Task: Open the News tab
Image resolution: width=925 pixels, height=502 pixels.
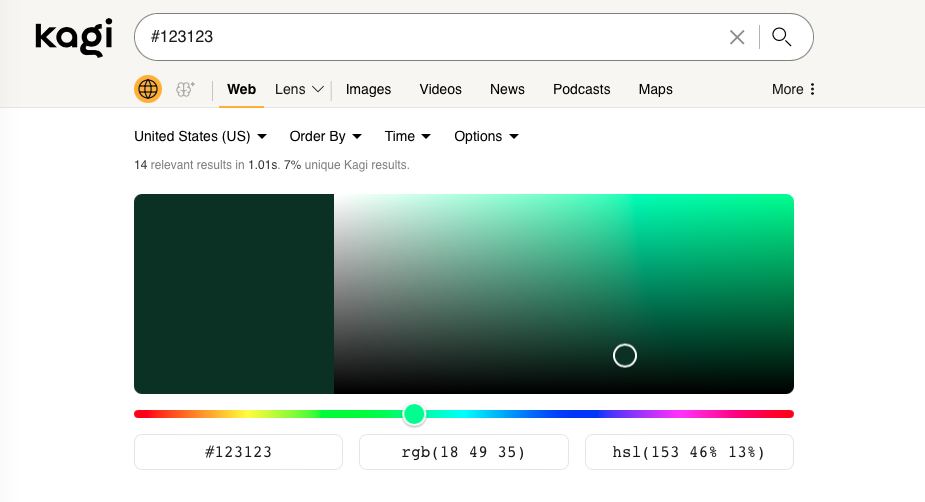Action: [507, 89]
